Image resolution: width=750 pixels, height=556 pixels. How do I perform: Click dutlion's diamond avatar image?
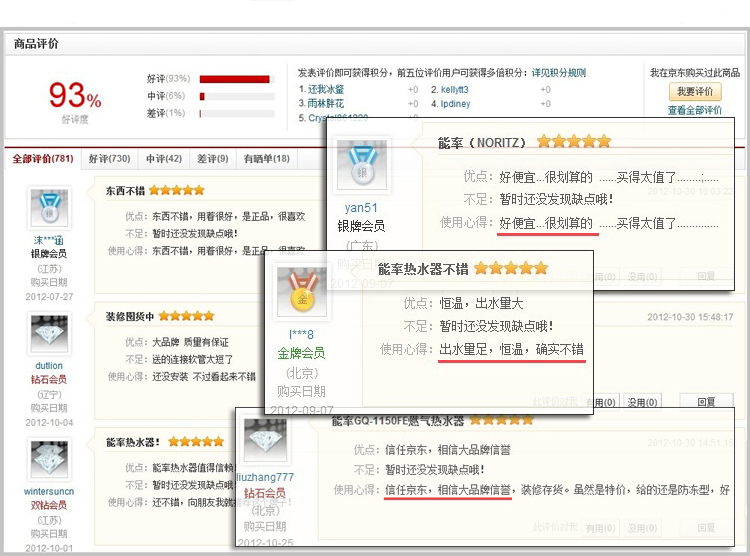click(49, 333)
